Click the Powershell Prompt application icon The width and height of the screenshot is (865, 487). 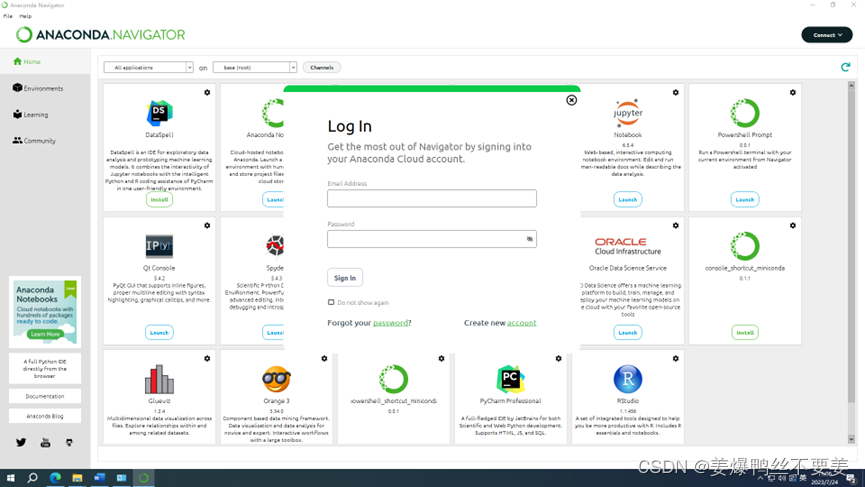[x=745, y=113]
